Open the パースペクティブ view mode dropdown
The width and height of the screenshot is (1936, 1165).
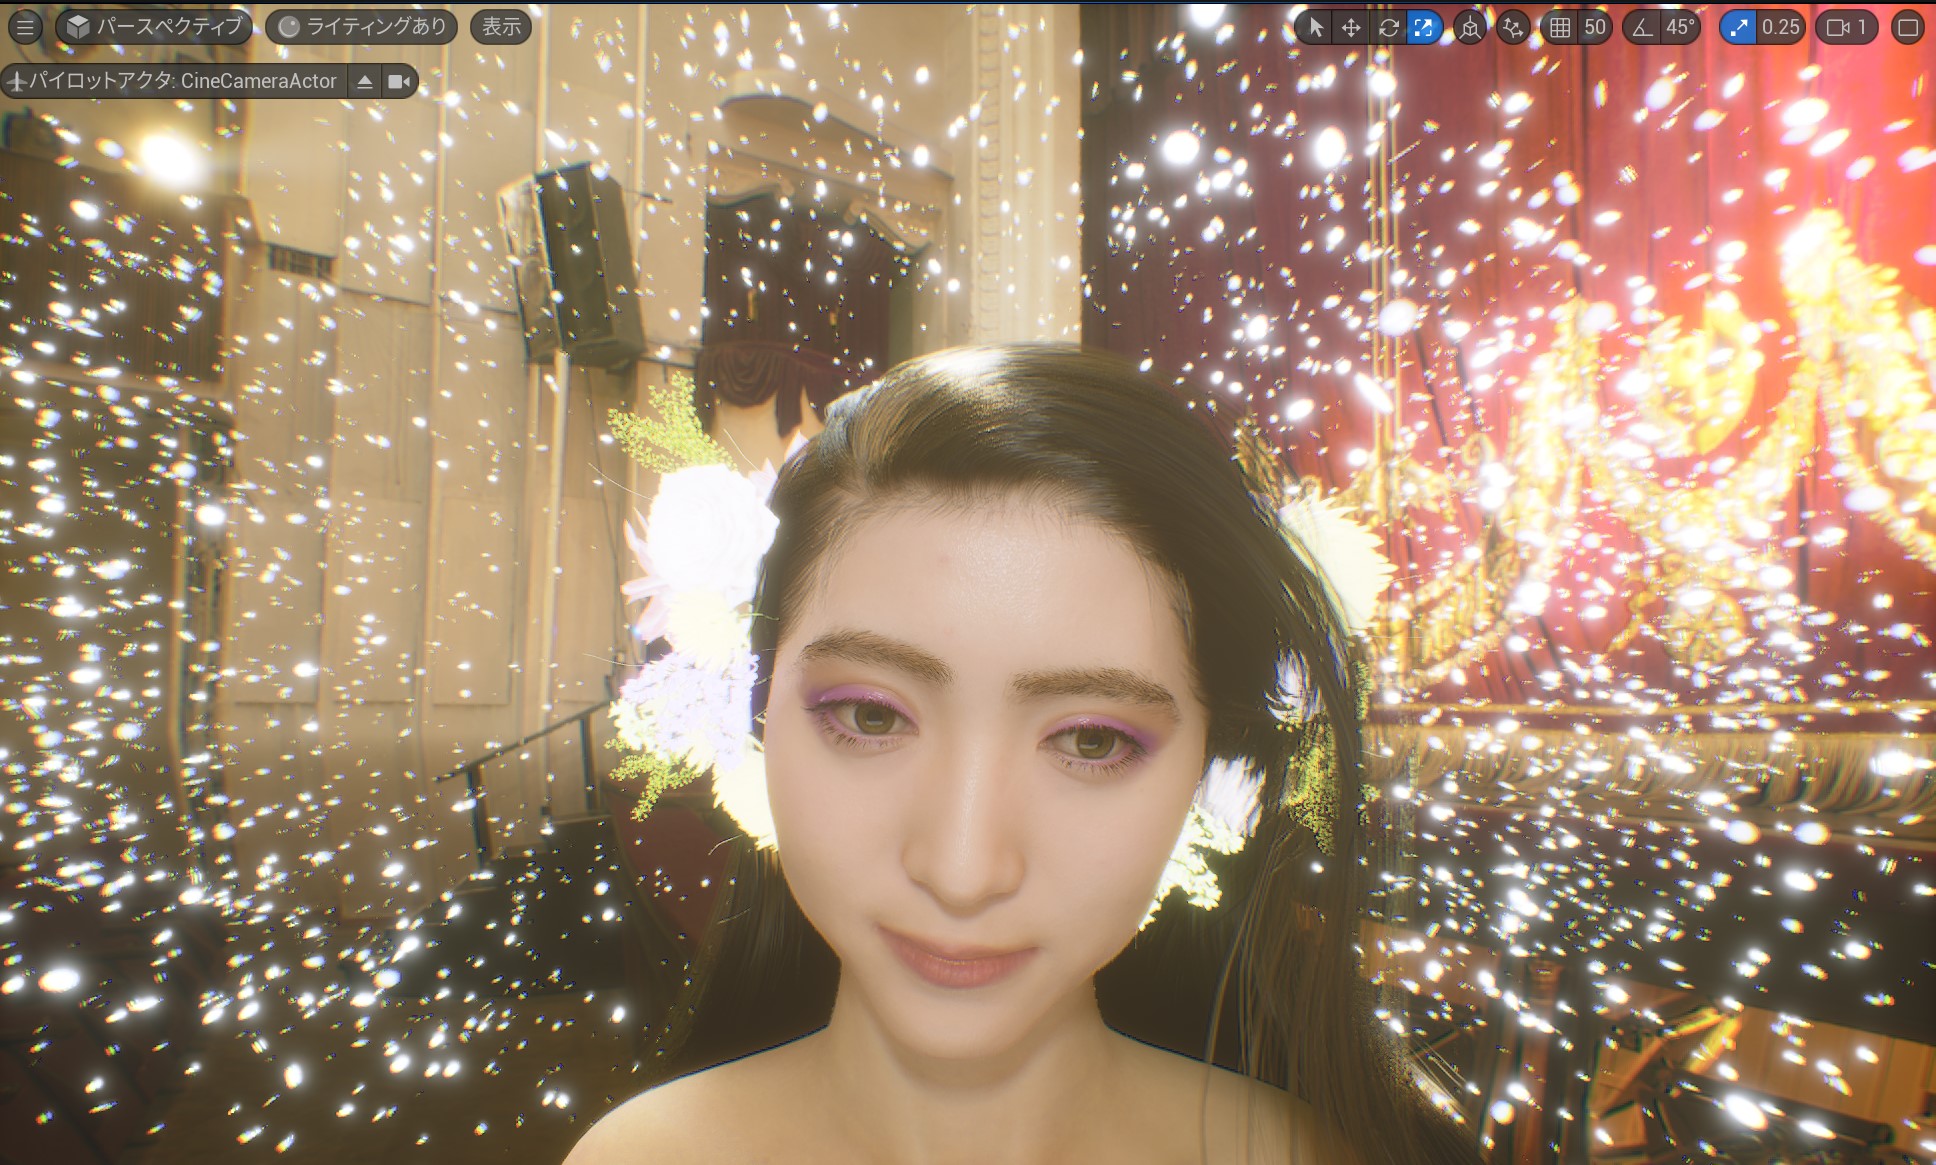click(x=154, y=27)
